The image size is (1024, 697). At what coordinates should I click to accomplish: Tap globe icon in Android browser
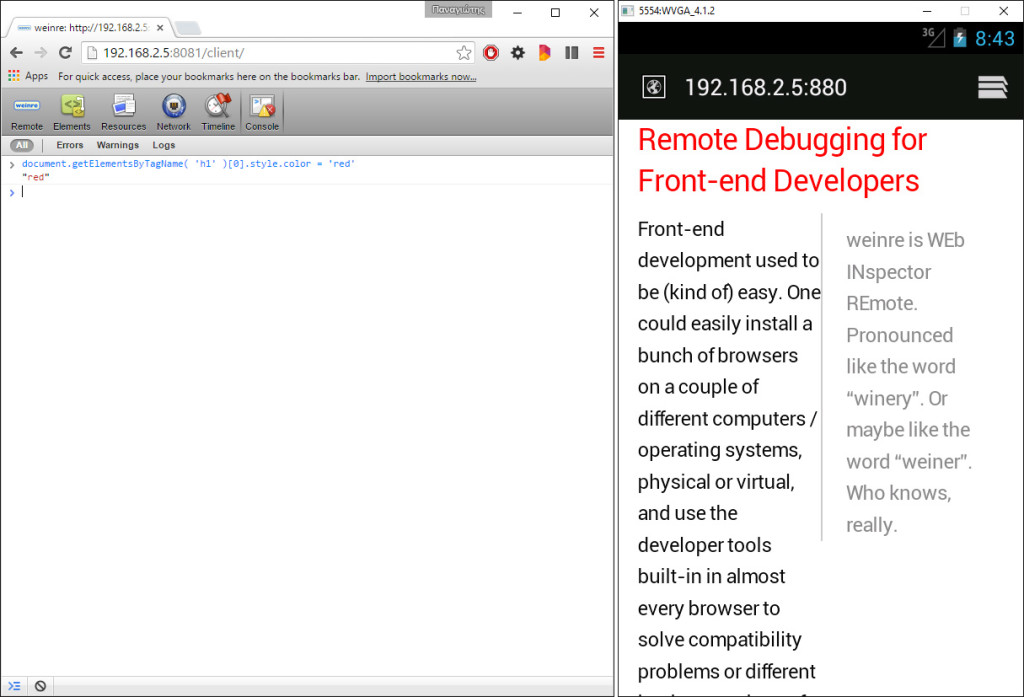click(x=654, y=87)
